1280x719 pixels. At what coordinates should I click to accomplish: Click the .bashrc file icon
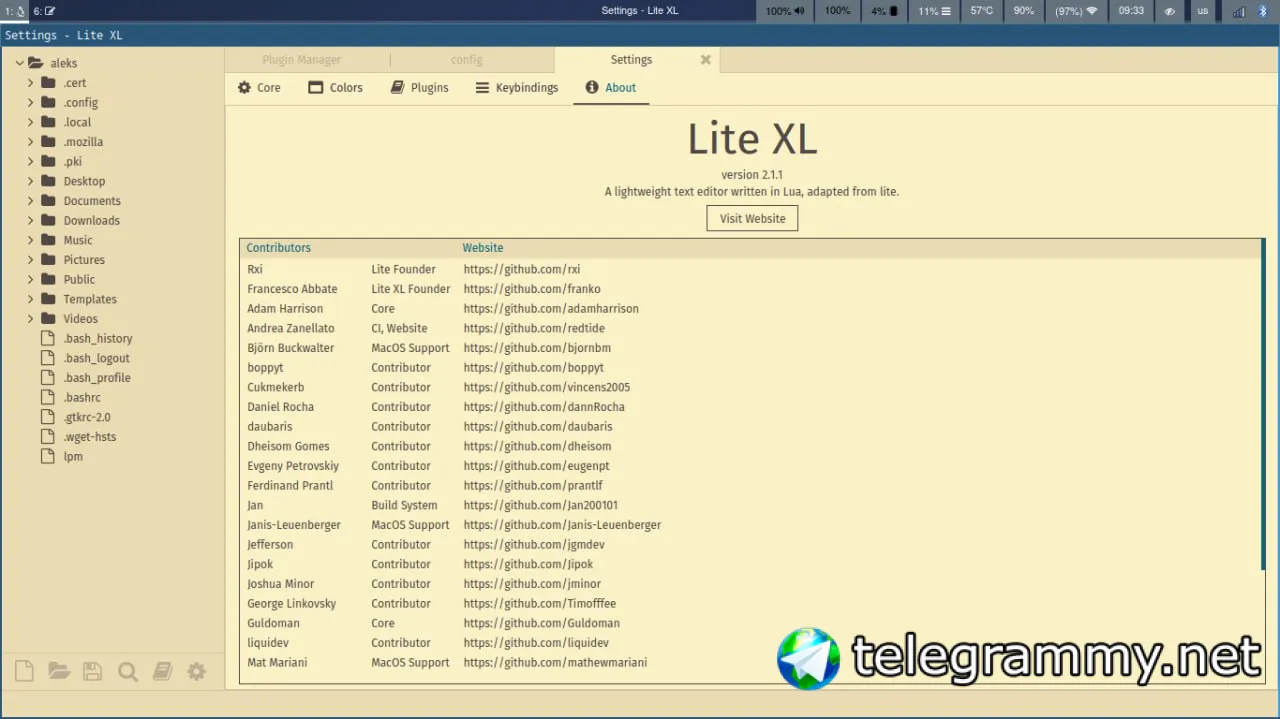coord(47,397)
